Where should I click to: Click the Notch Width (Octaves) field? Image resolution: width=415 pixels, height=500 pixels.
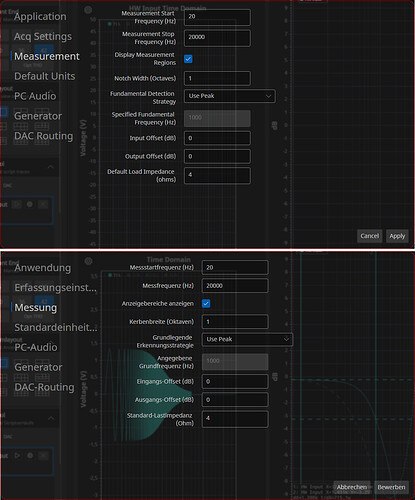point(217,78)
